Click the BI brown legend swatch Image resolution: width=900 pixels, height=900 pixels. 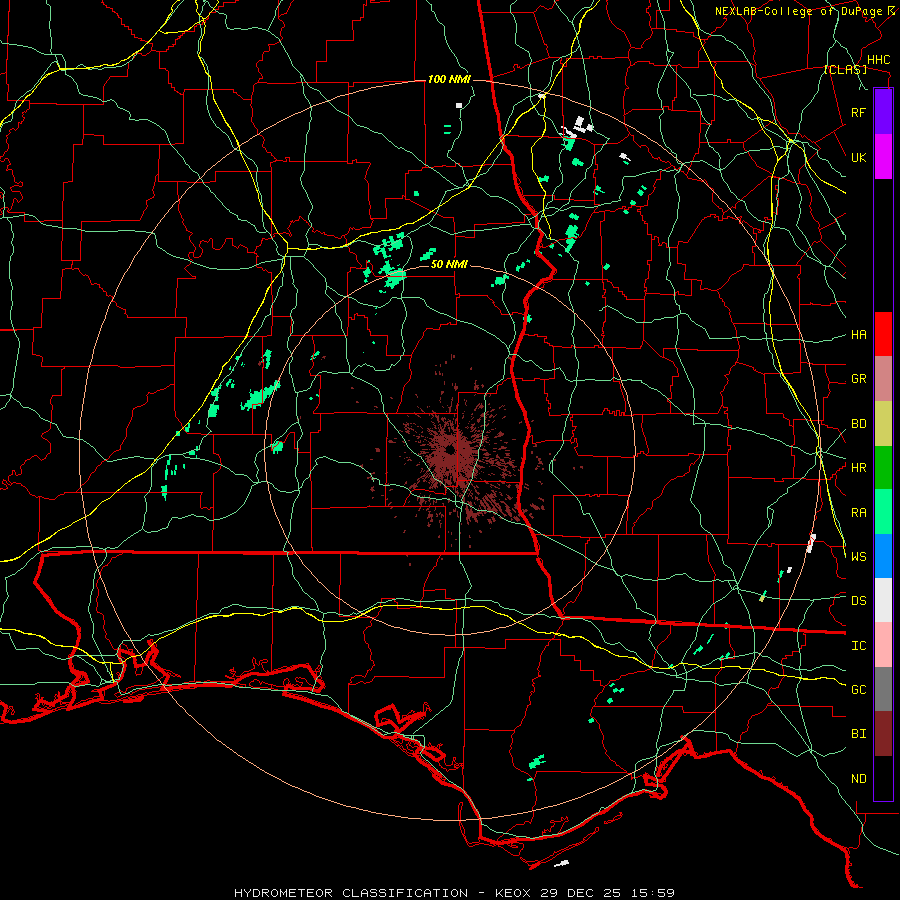point(883,734)
